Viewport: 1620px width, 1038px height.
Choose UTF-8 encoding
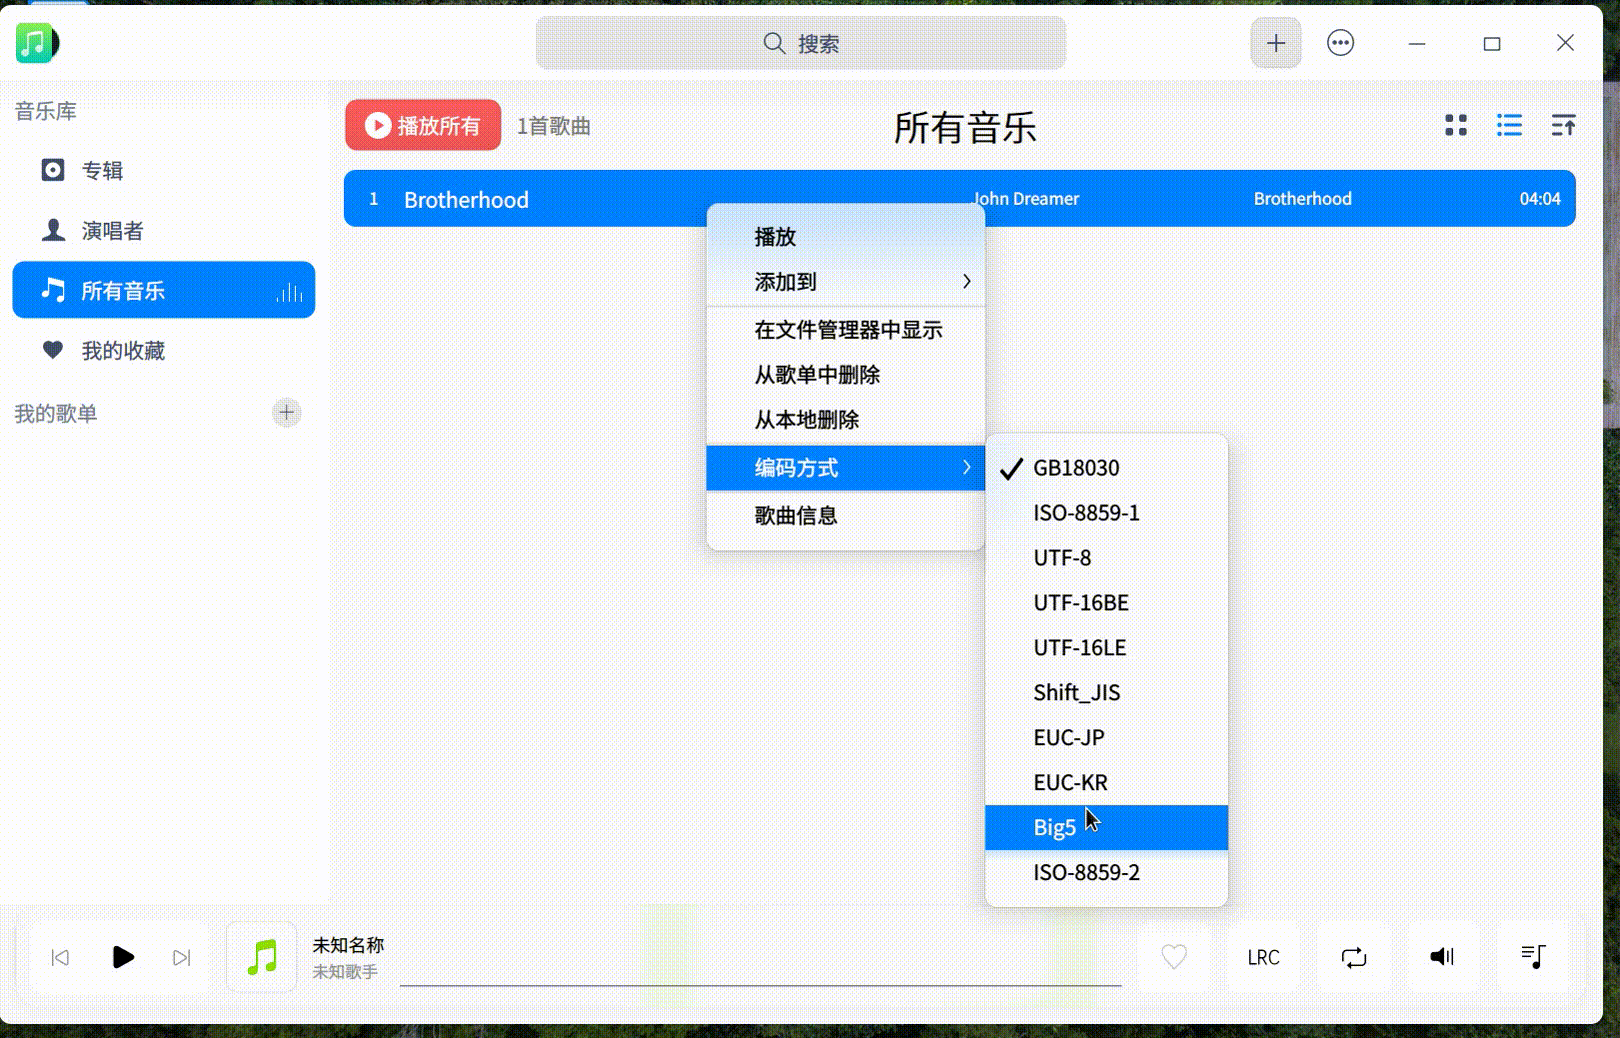click(x=1106, y=558)
